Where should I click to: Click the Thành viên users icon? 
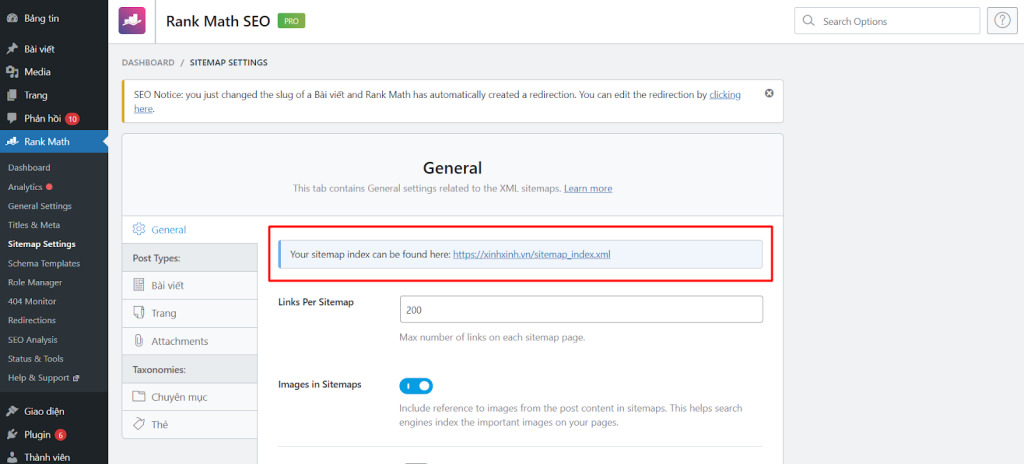(x=12, y=457)
